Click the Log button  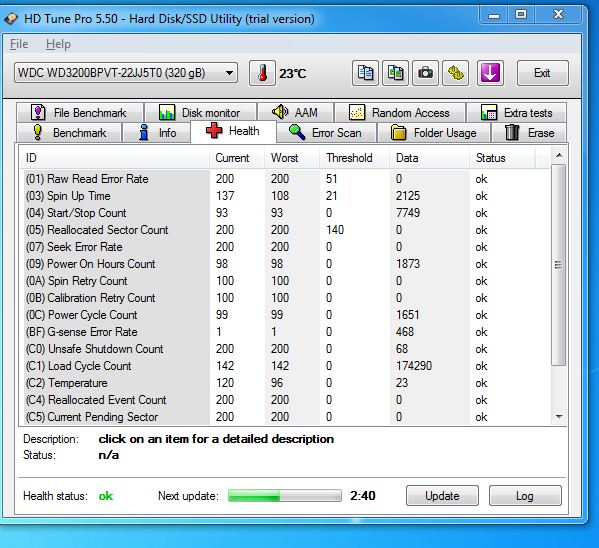pyautogui.click(x=525, y=496)
